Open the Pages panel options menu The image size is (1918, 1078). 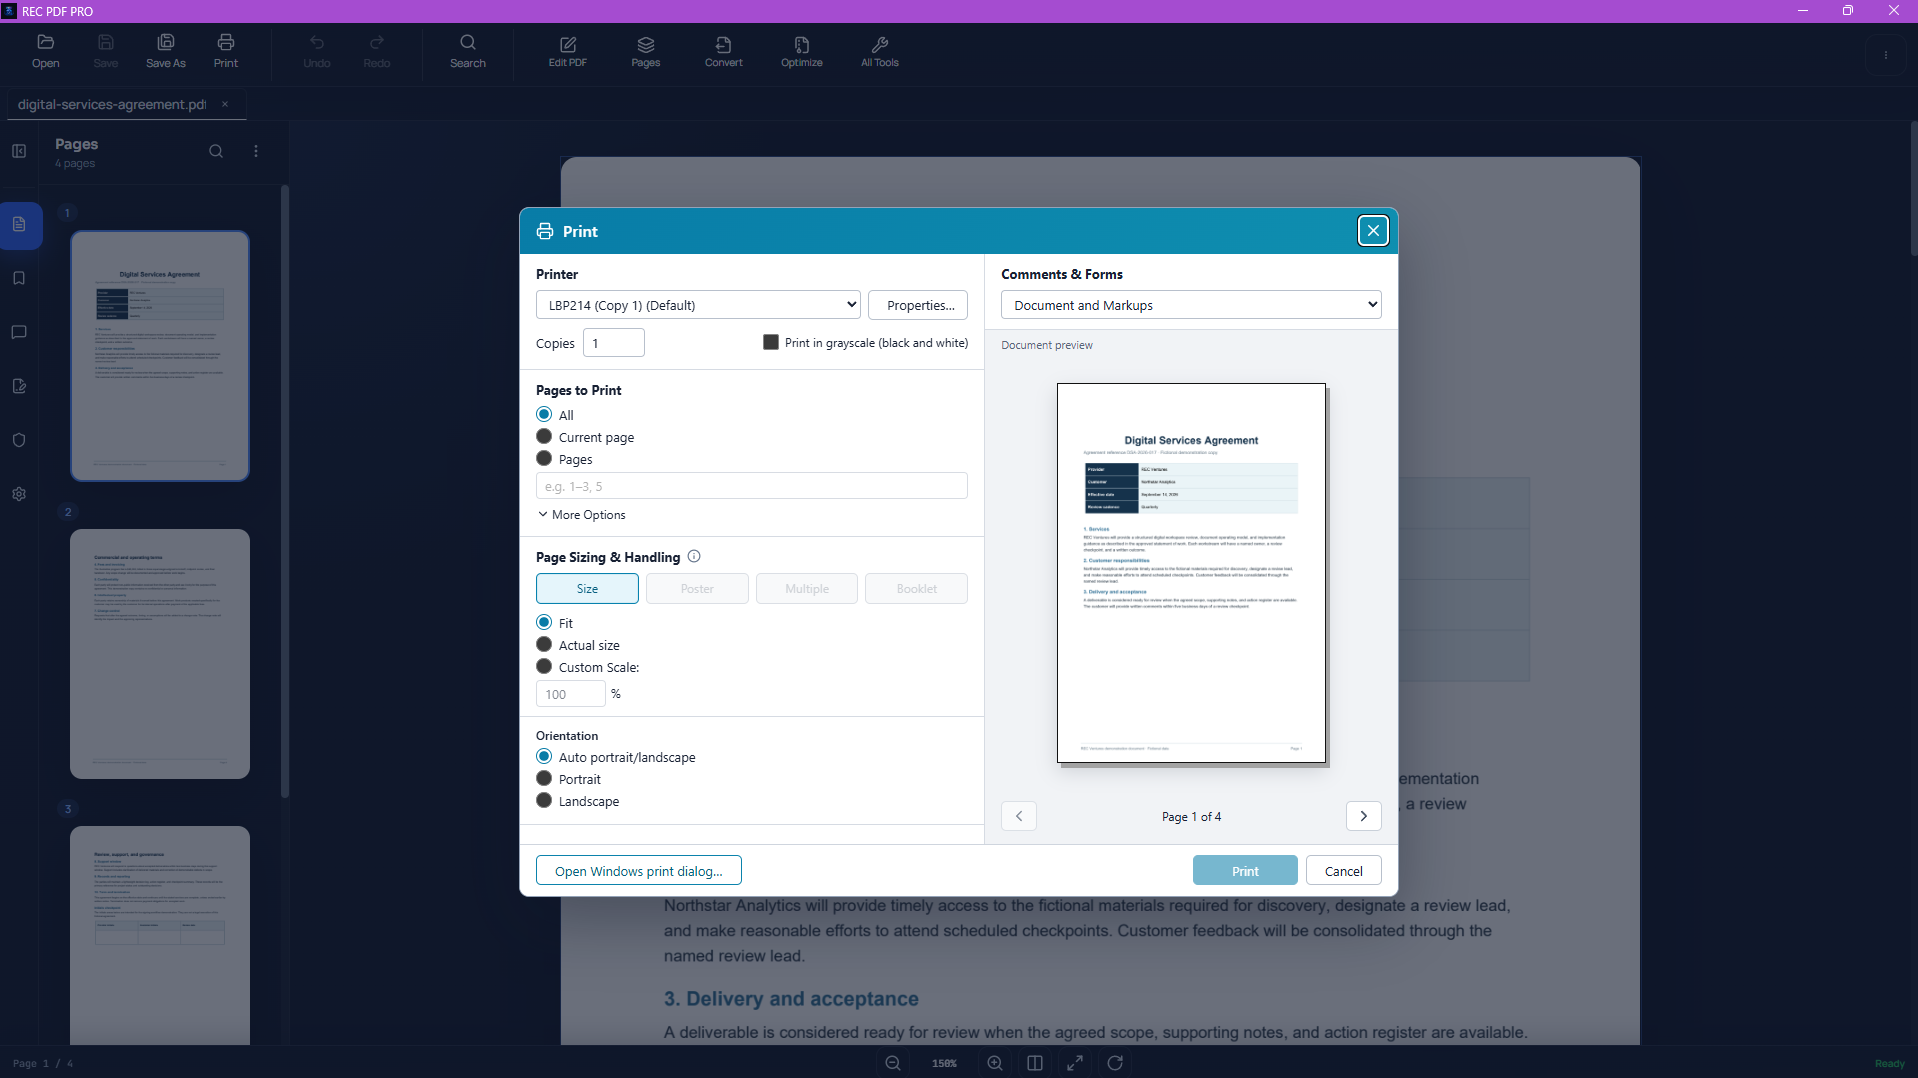click(256, 151)
